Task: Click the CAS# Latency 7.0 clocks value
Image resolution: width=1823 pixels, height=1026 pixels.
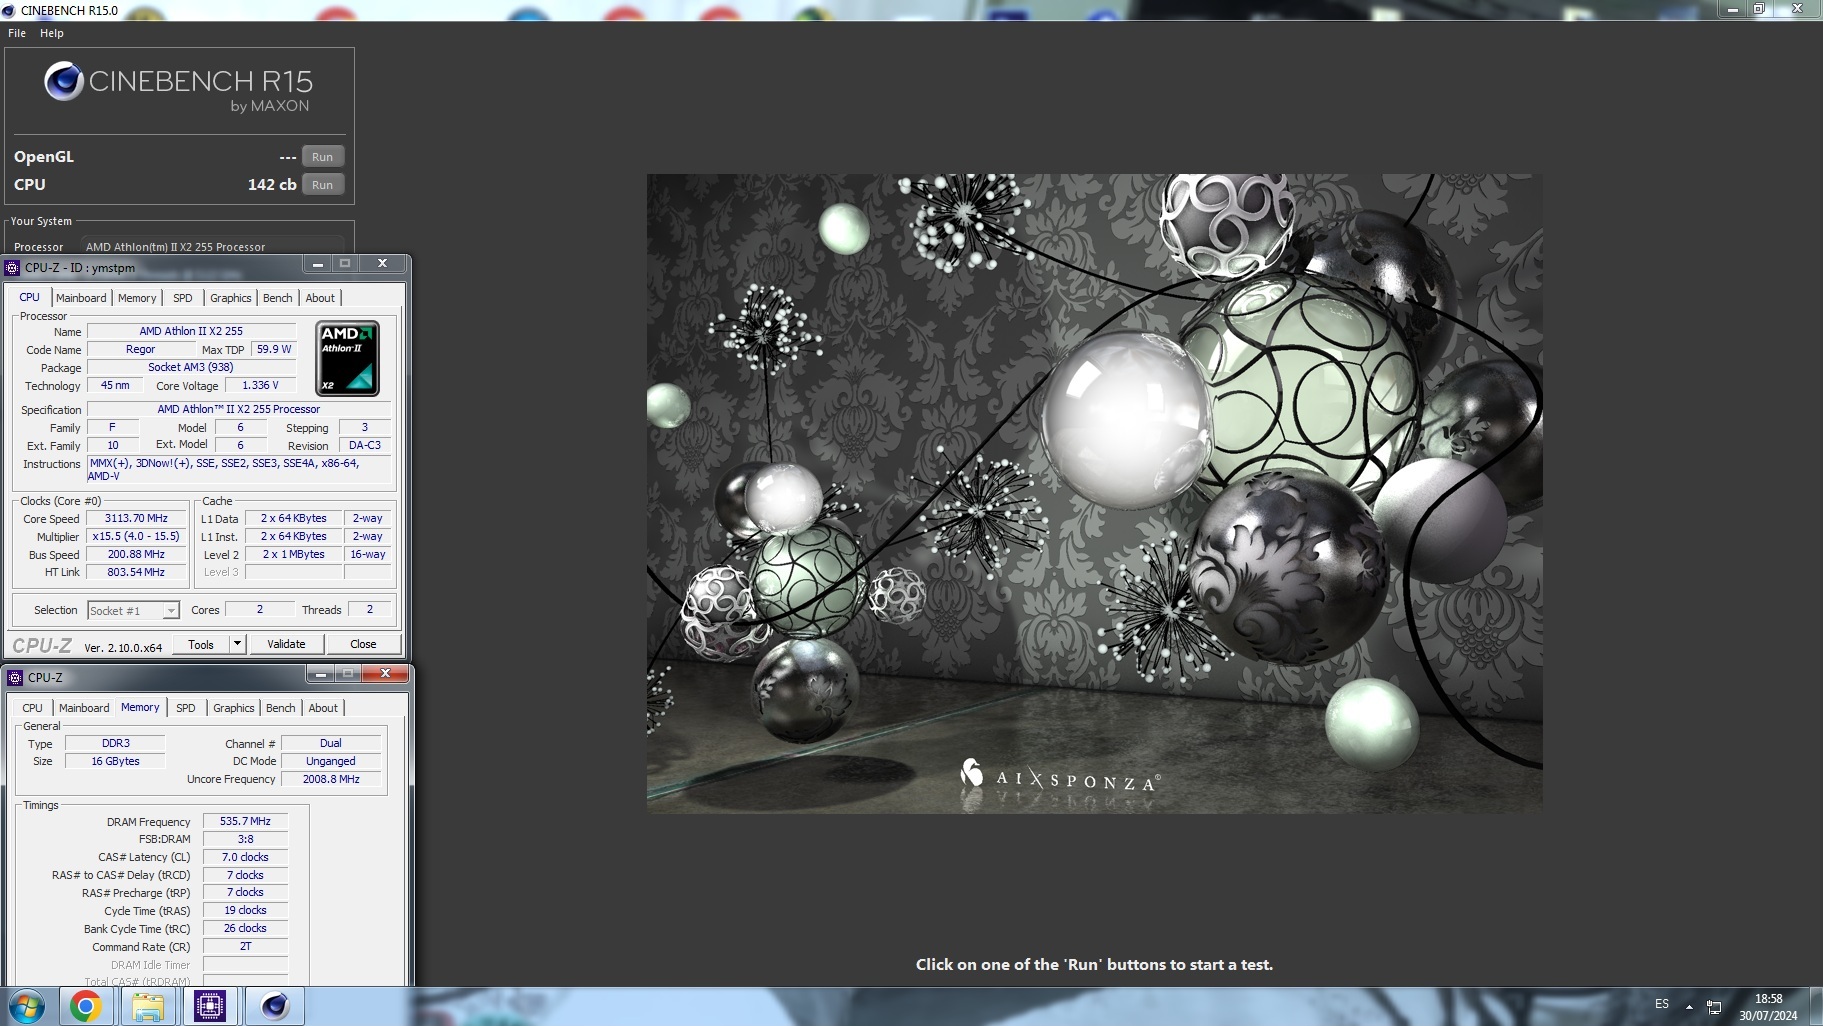Action: pos(245,858)
